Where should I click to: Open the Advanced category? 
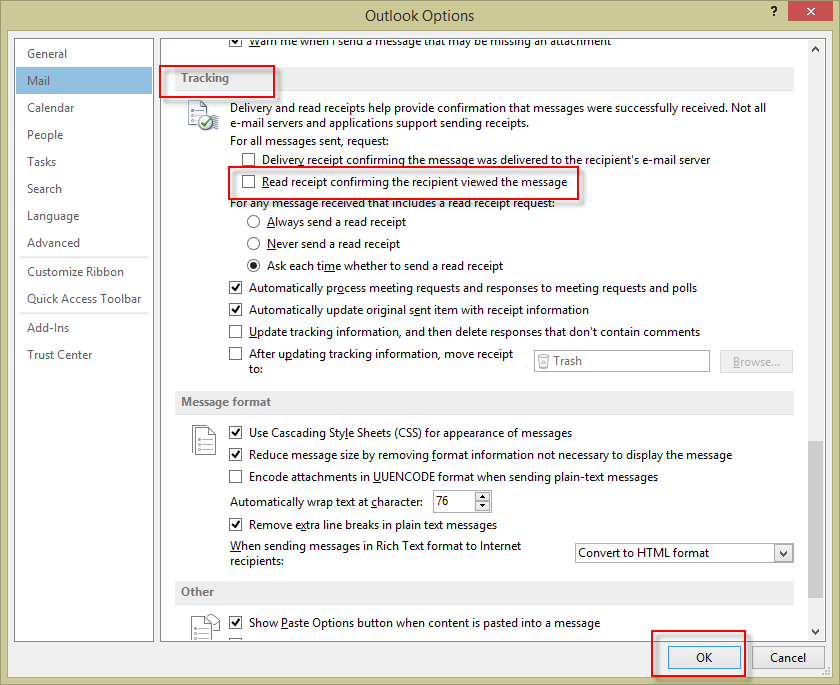[84, 243]
